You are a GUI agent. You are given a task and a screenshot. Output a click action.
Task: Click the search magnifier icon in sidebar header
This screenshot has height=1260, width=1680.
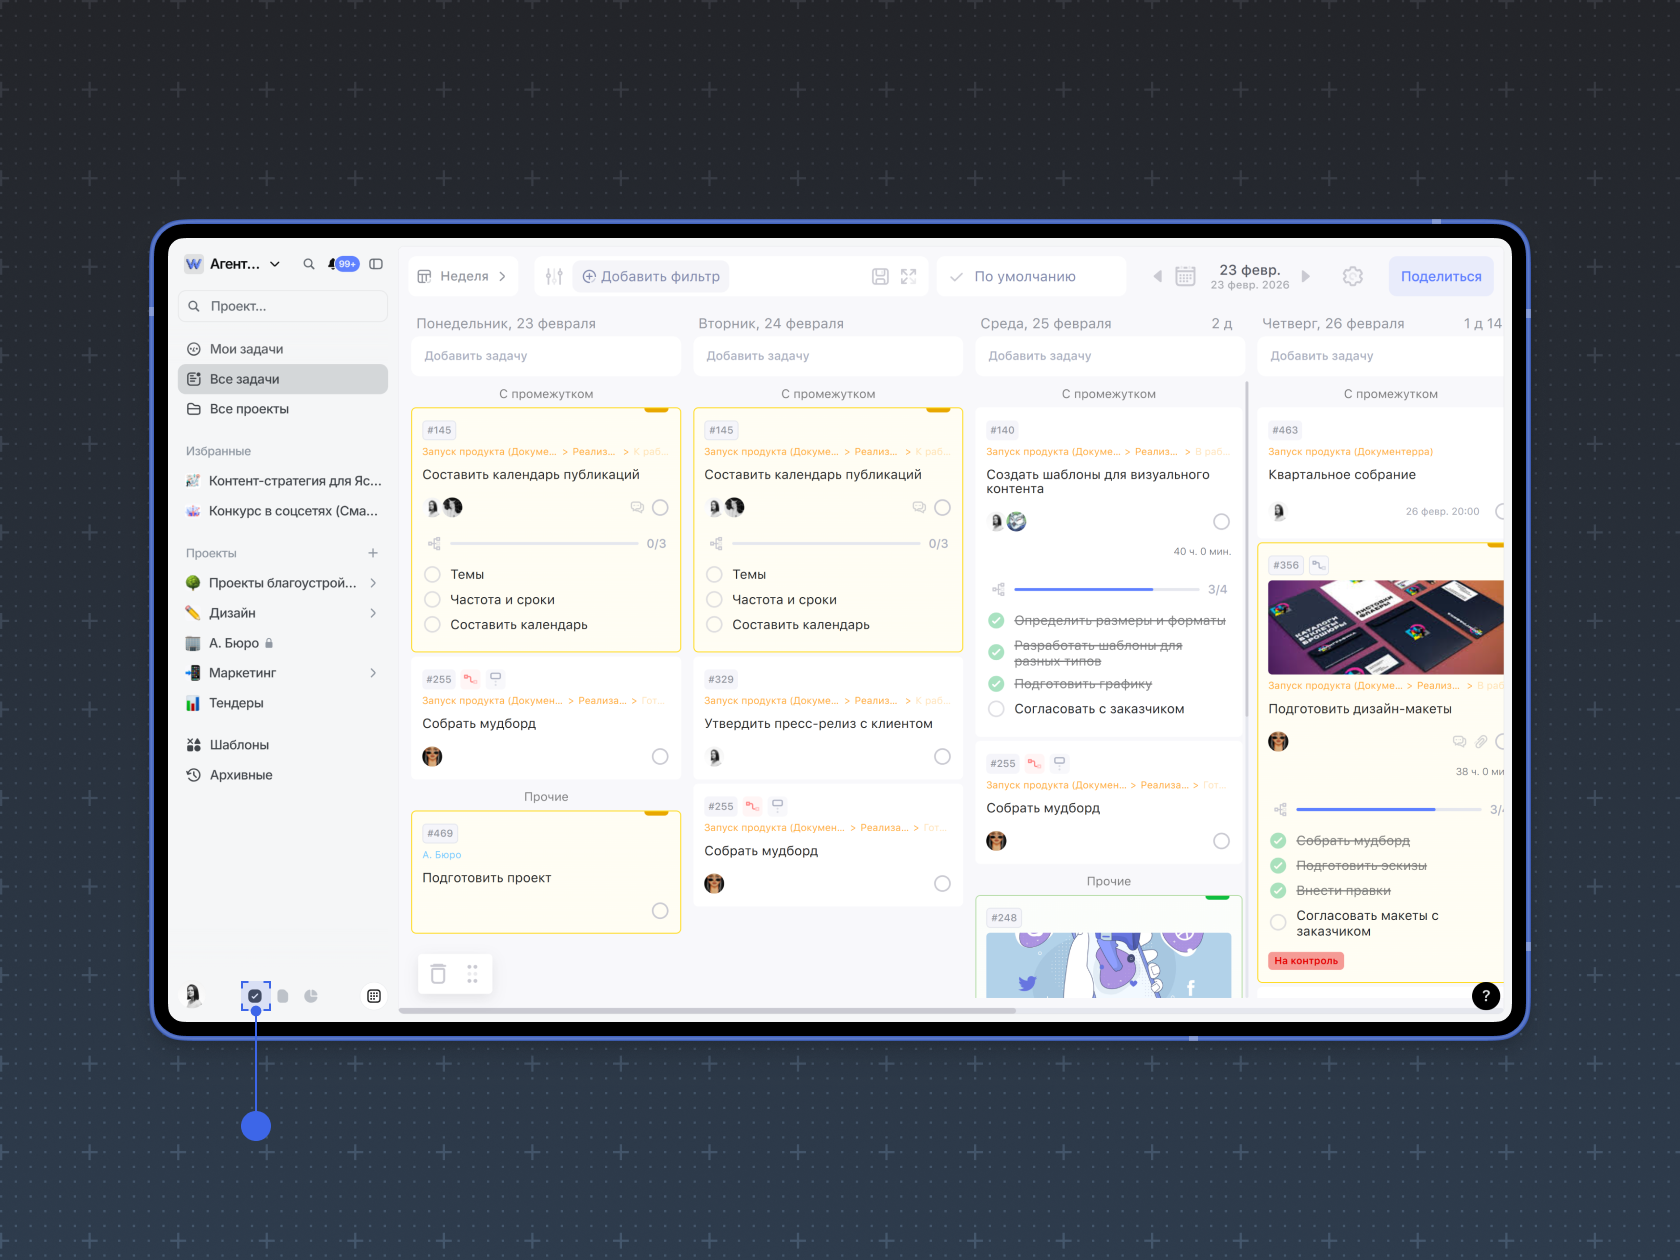(309, 264)
